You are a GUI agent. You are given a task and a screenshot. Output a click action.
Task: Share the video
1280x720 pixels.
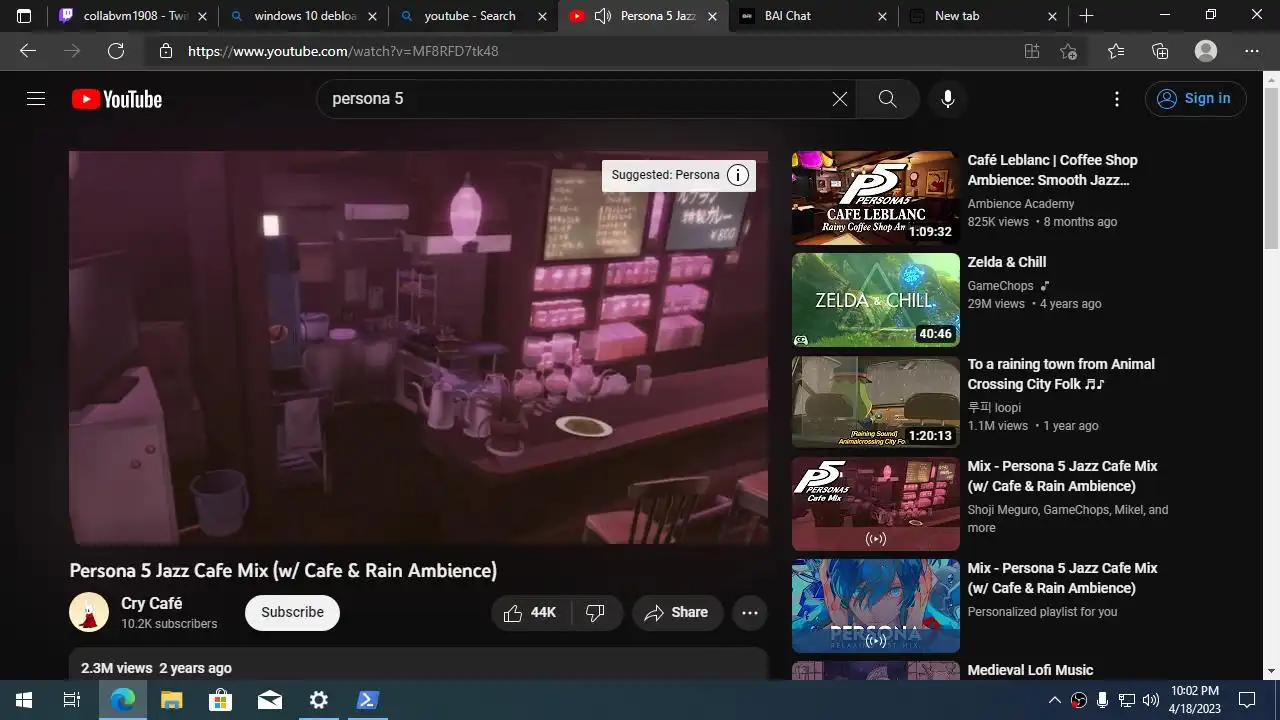point(676,612)
